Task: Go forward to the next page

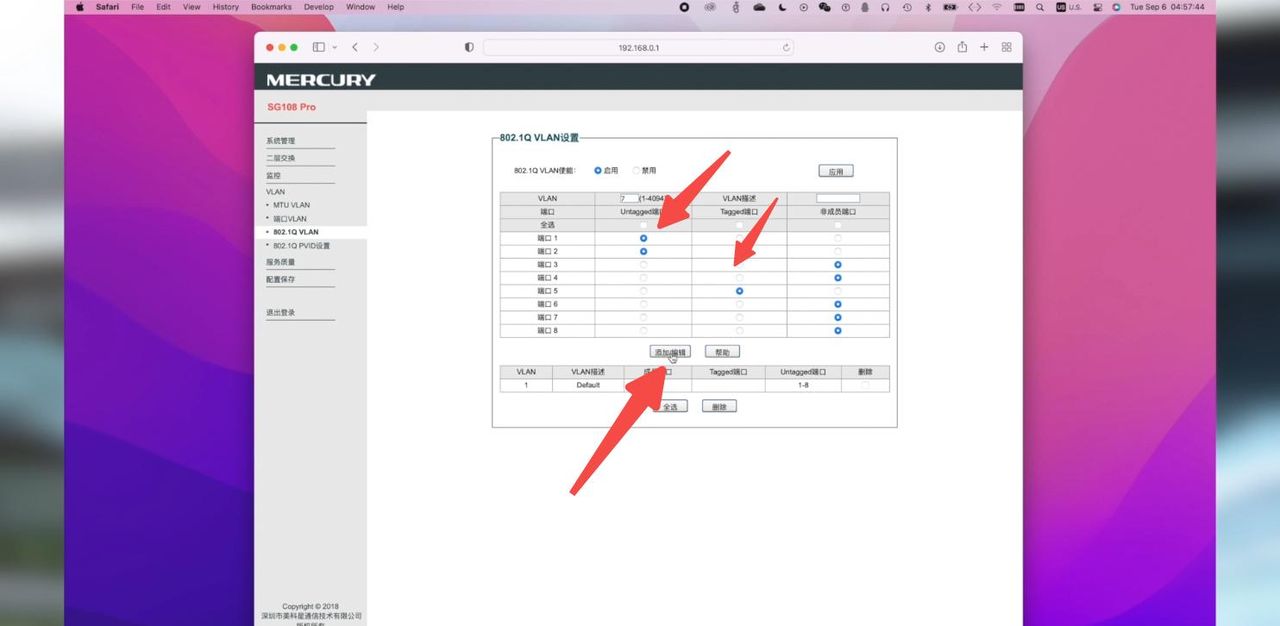Action: [376, 47]
